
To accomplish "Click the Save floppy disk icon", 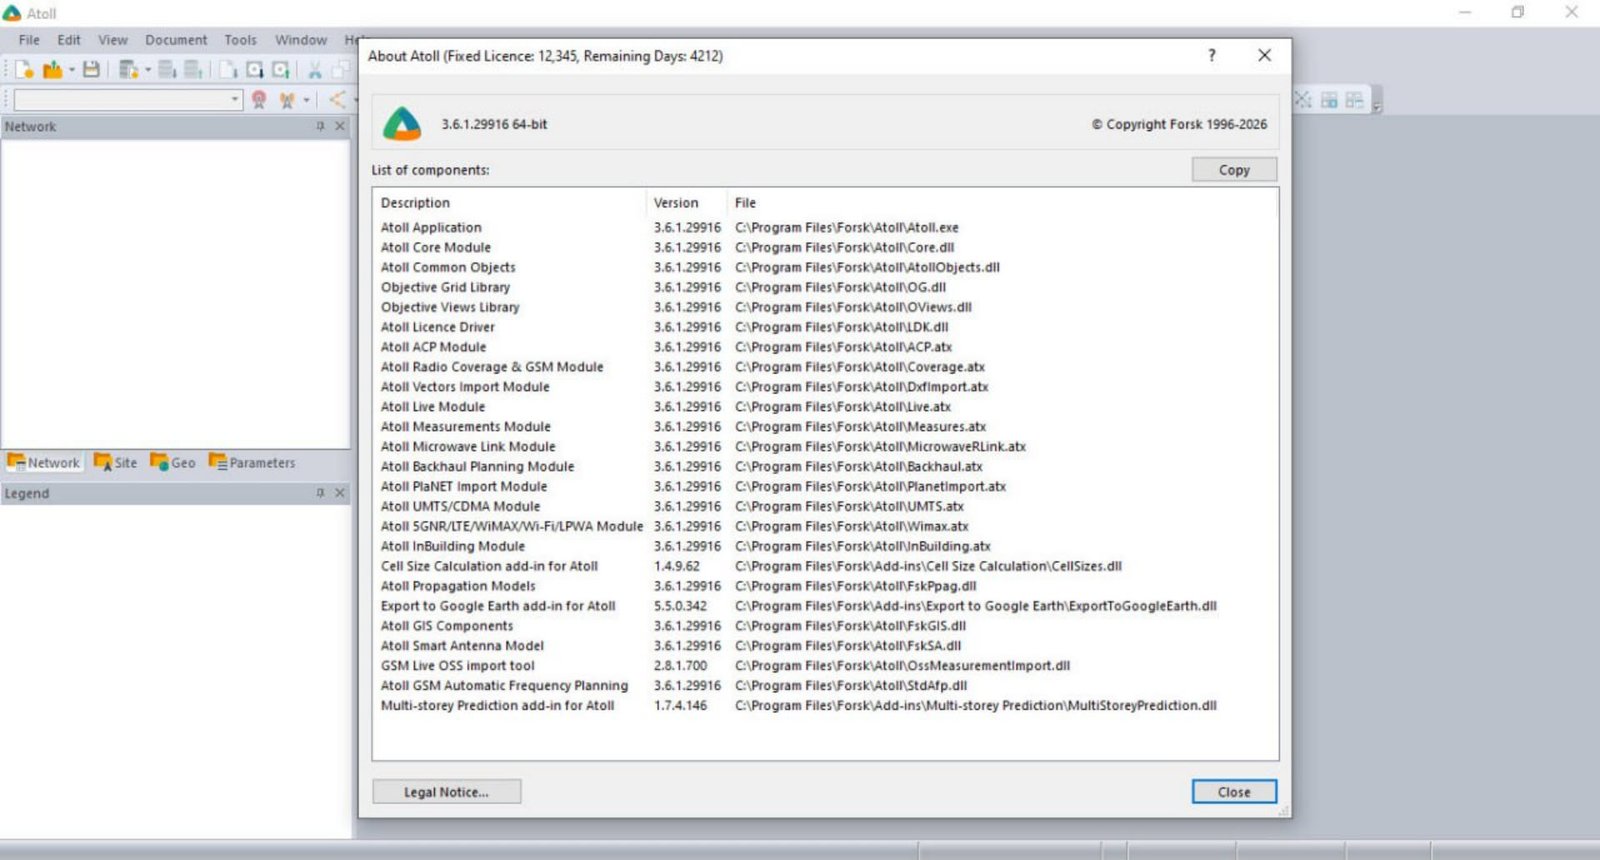I will coord(91,69).
